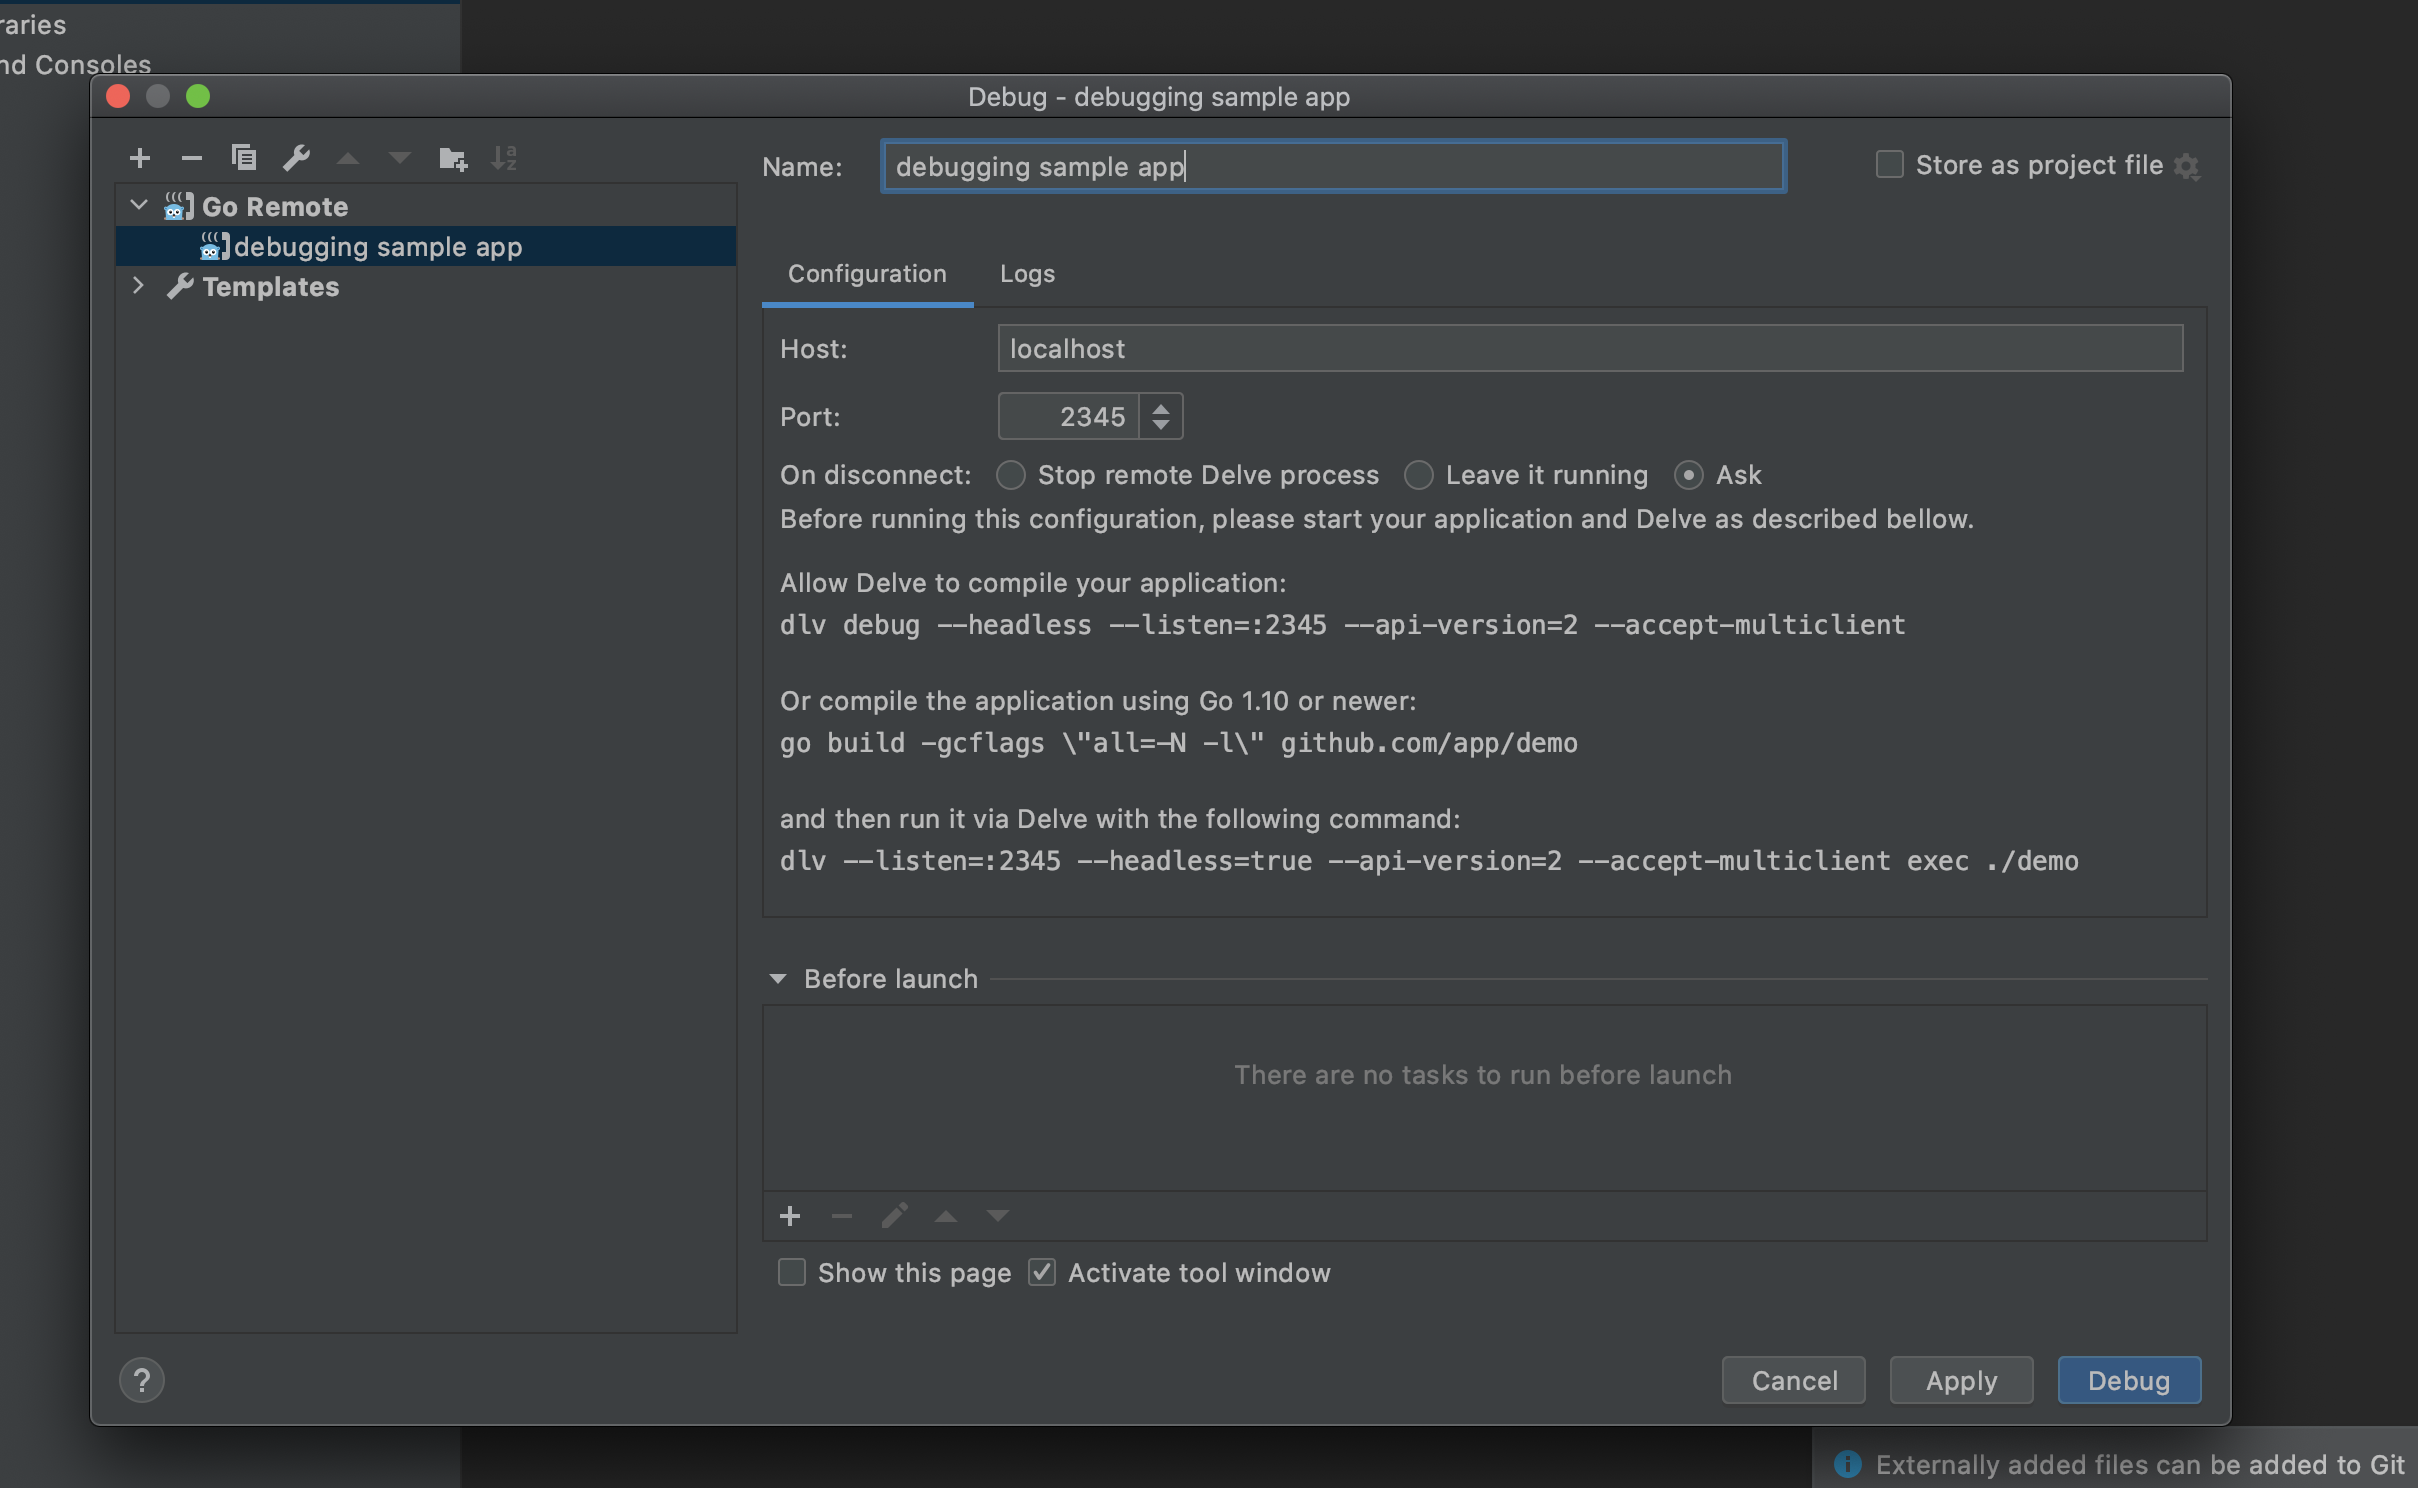Click the Before launch add task plus icon
The width and height of the screenshot is (2418, 1488).
pos(790,1216)
